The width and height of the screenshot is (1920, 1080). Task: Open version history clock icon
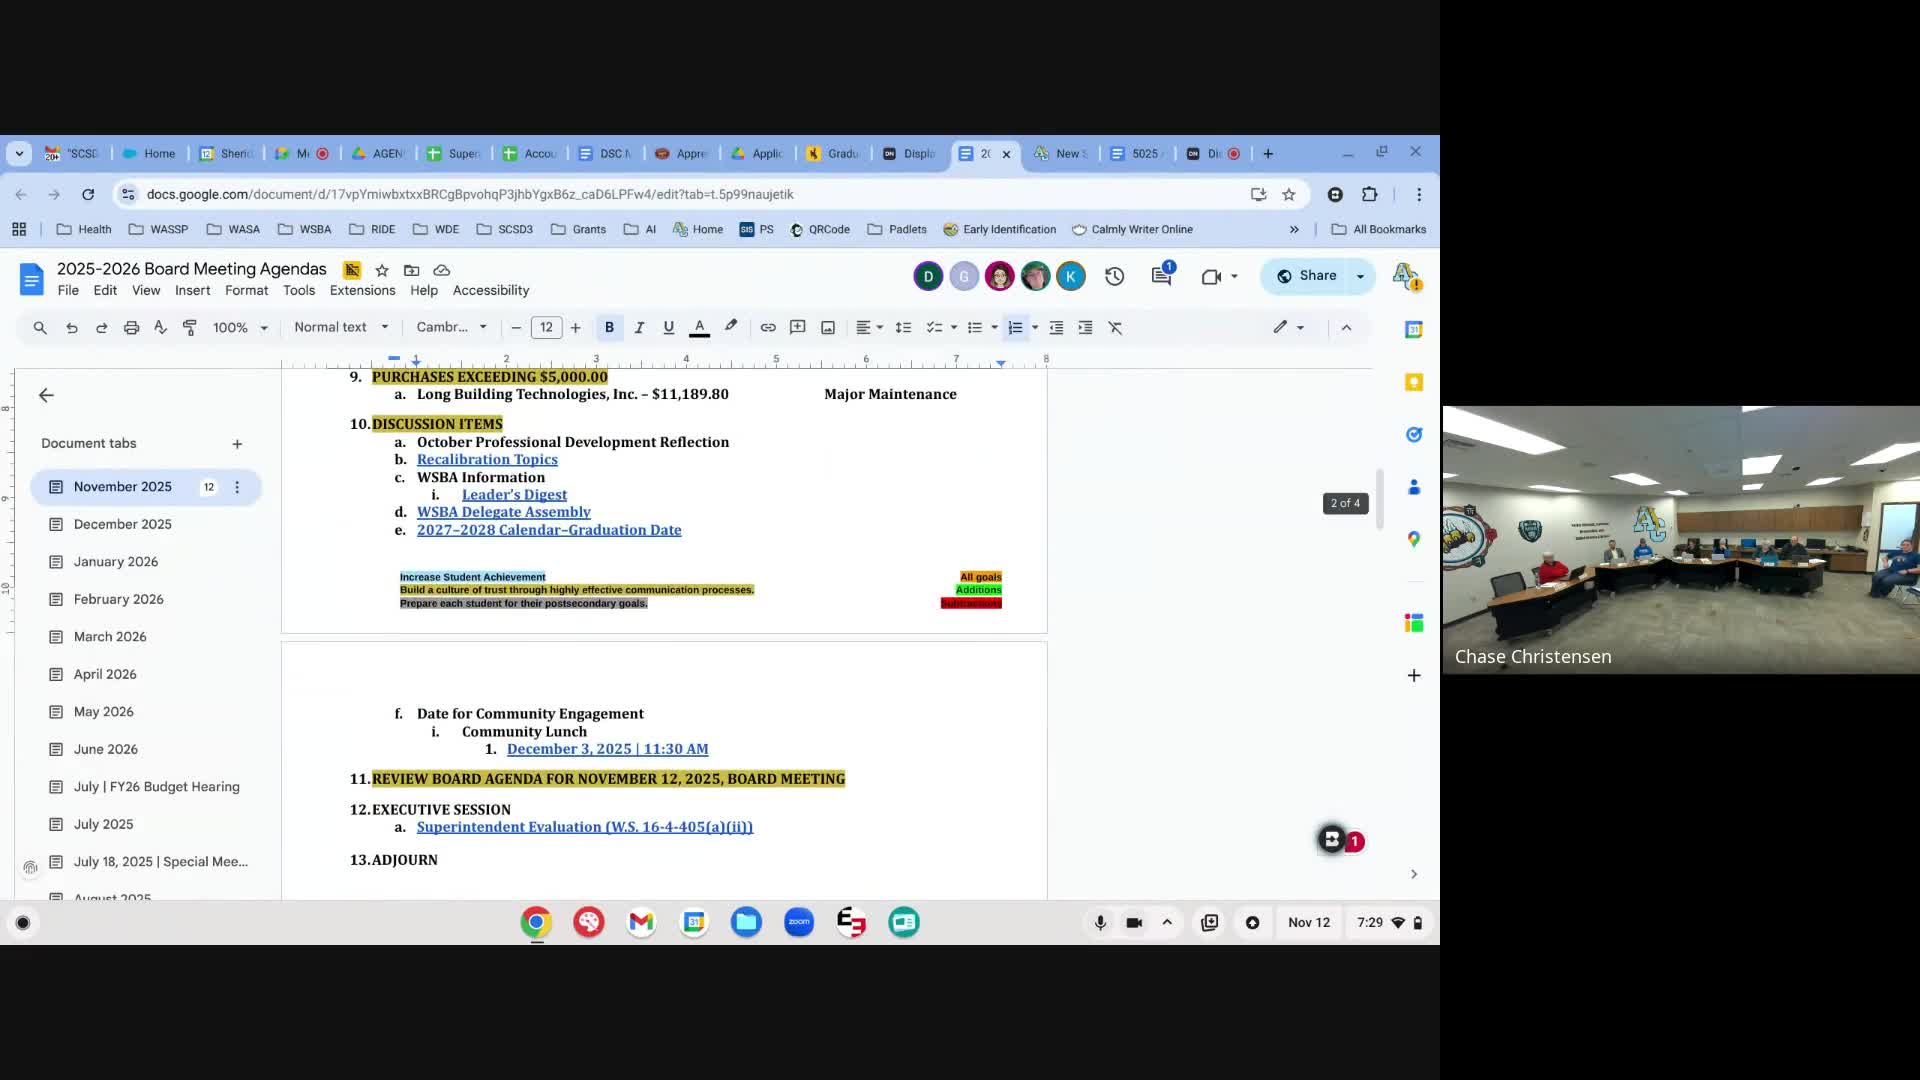pos(1115,276)
